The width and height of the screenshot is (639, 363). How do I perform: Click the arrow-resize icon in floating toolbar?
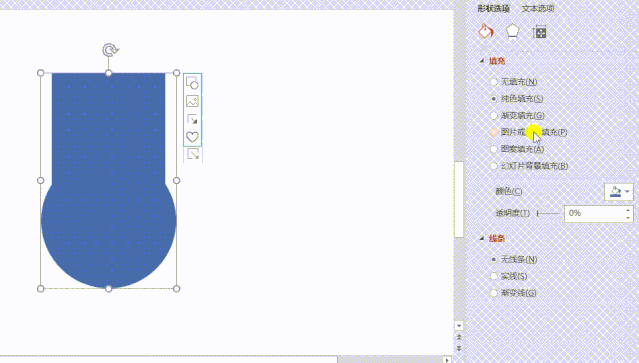coord(192,119)
